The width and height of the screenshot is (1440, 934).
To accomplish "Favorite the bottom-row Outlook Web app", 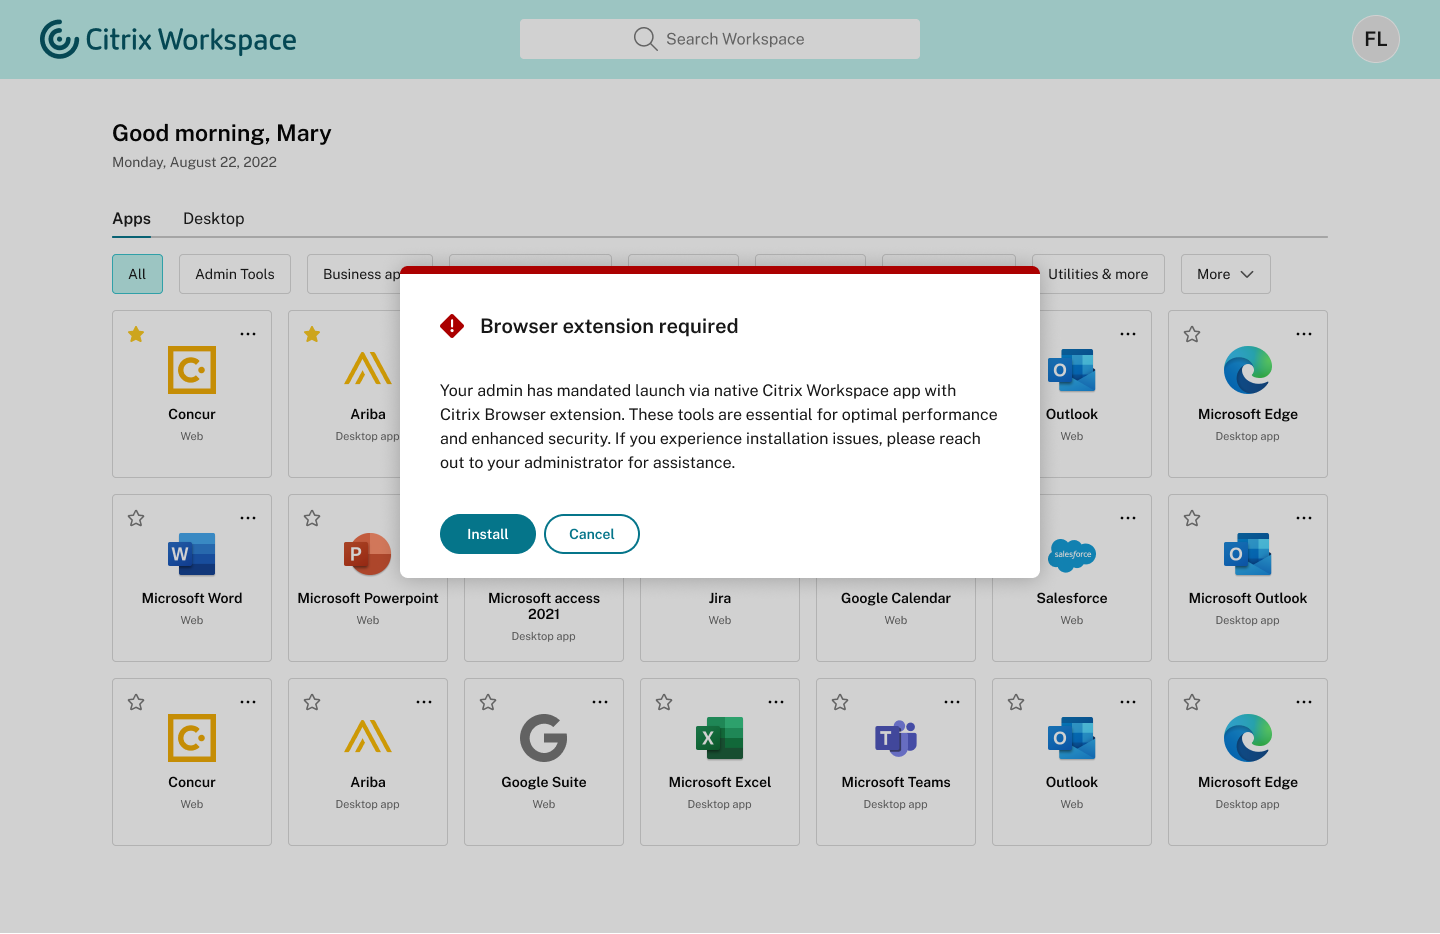I will point(1016,702).
